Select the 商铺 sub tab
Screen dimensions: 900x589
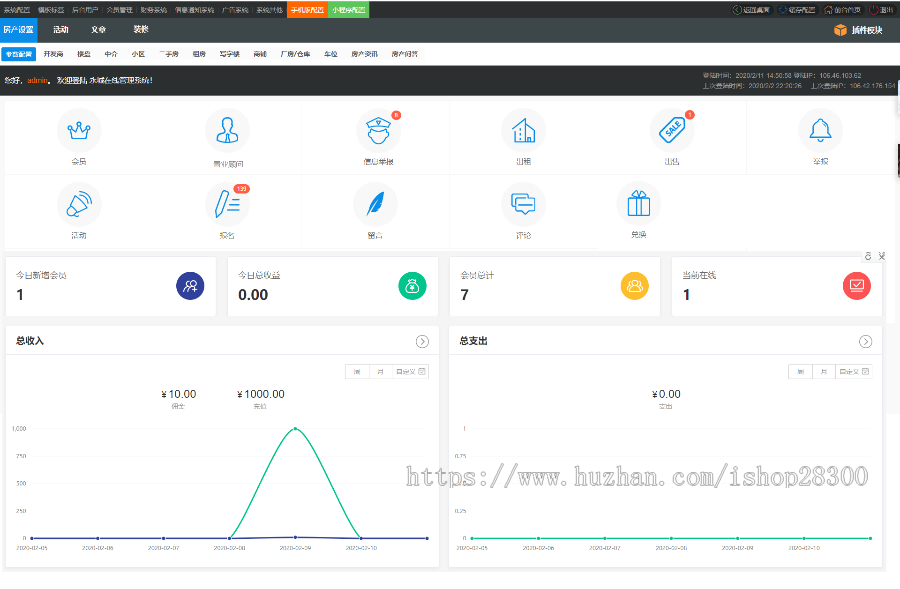pos(260,54)
